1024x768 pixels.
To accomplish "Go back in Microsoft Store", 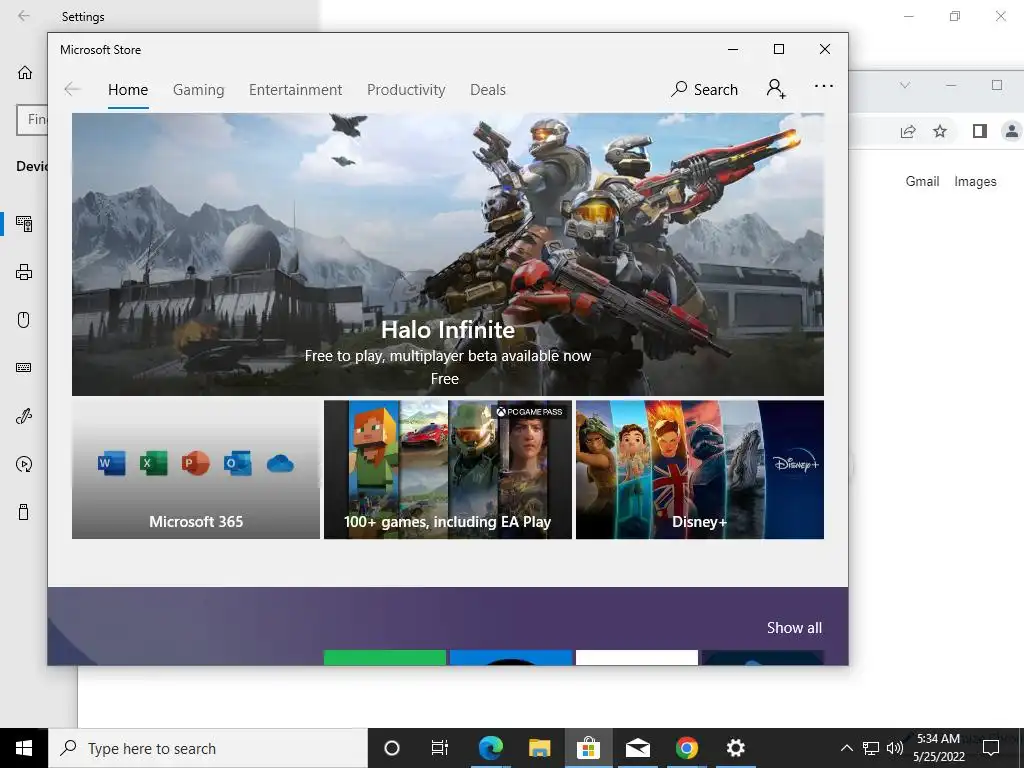I will coord(72,89).
